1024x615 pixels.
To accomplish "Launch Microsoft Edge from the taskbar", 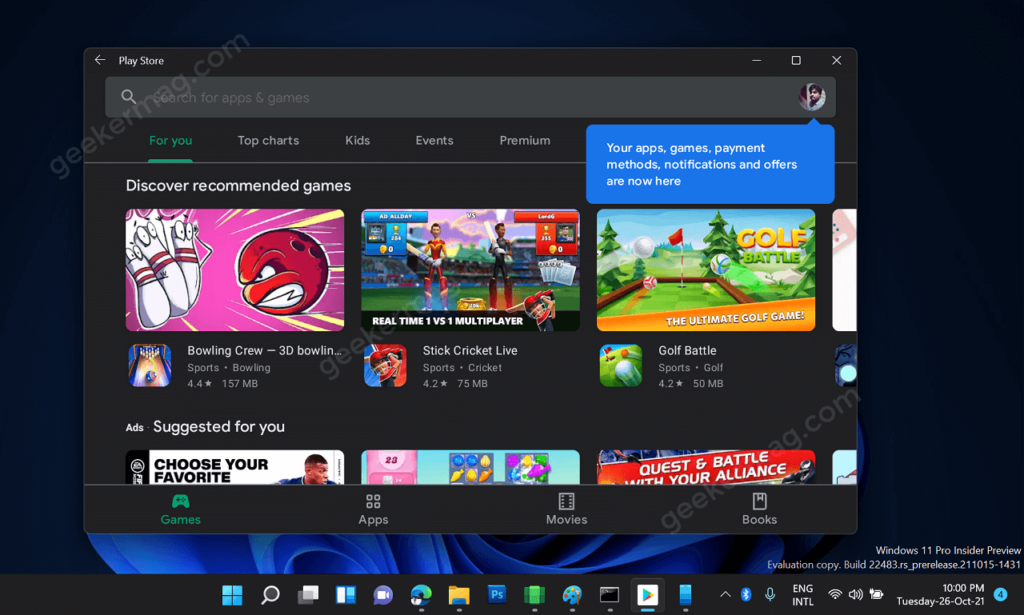I will click(x=421, y=595).
